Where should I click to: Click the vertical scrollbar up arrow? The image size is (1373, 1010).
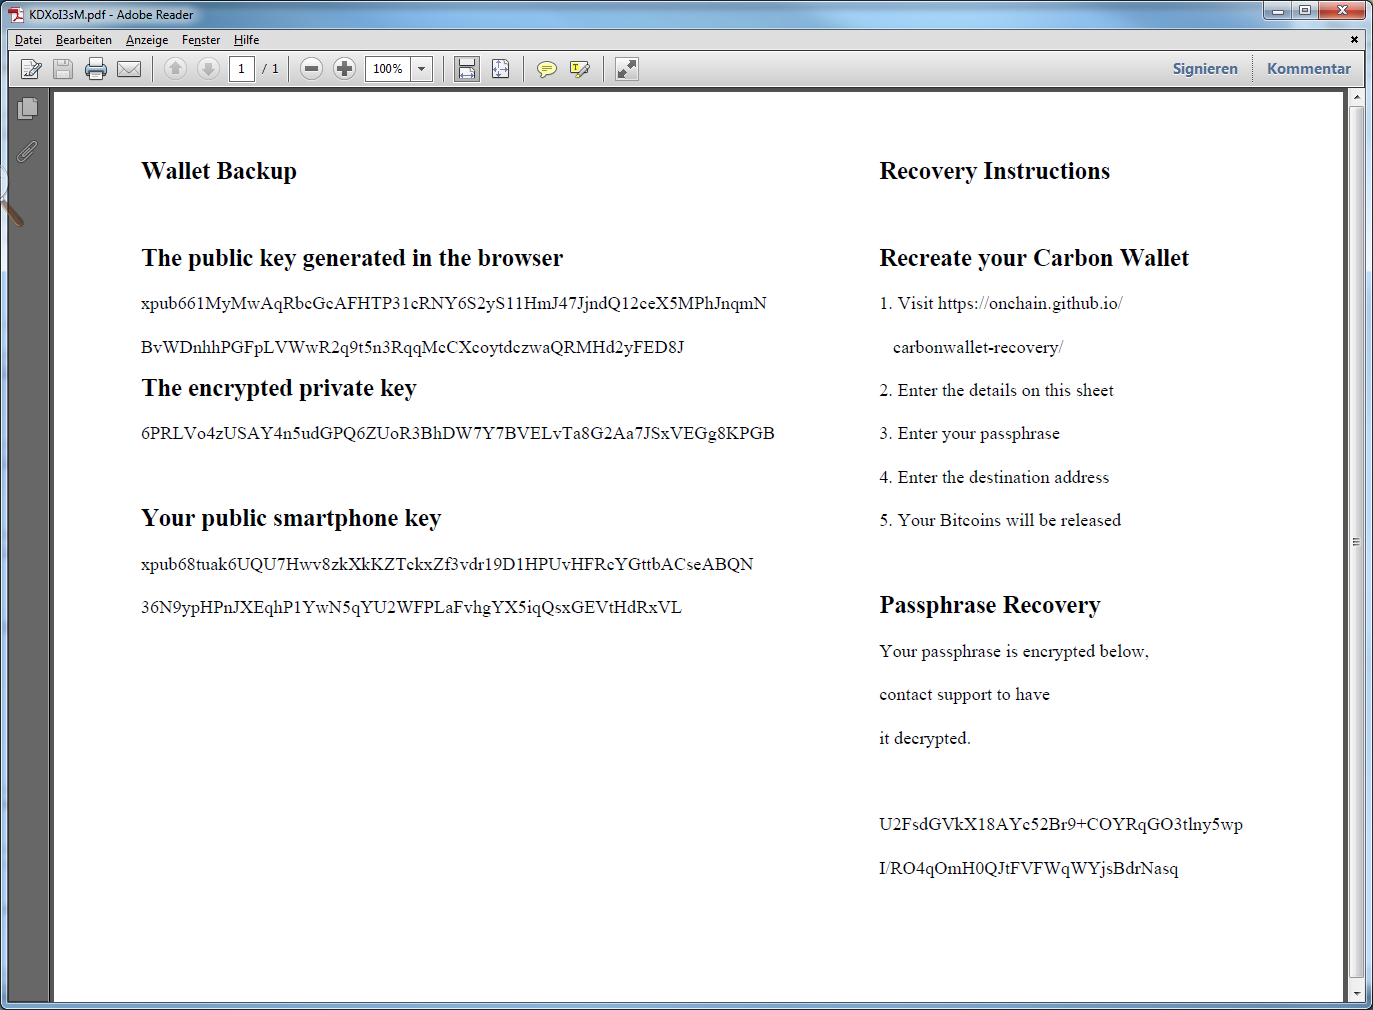point(1356,98)
